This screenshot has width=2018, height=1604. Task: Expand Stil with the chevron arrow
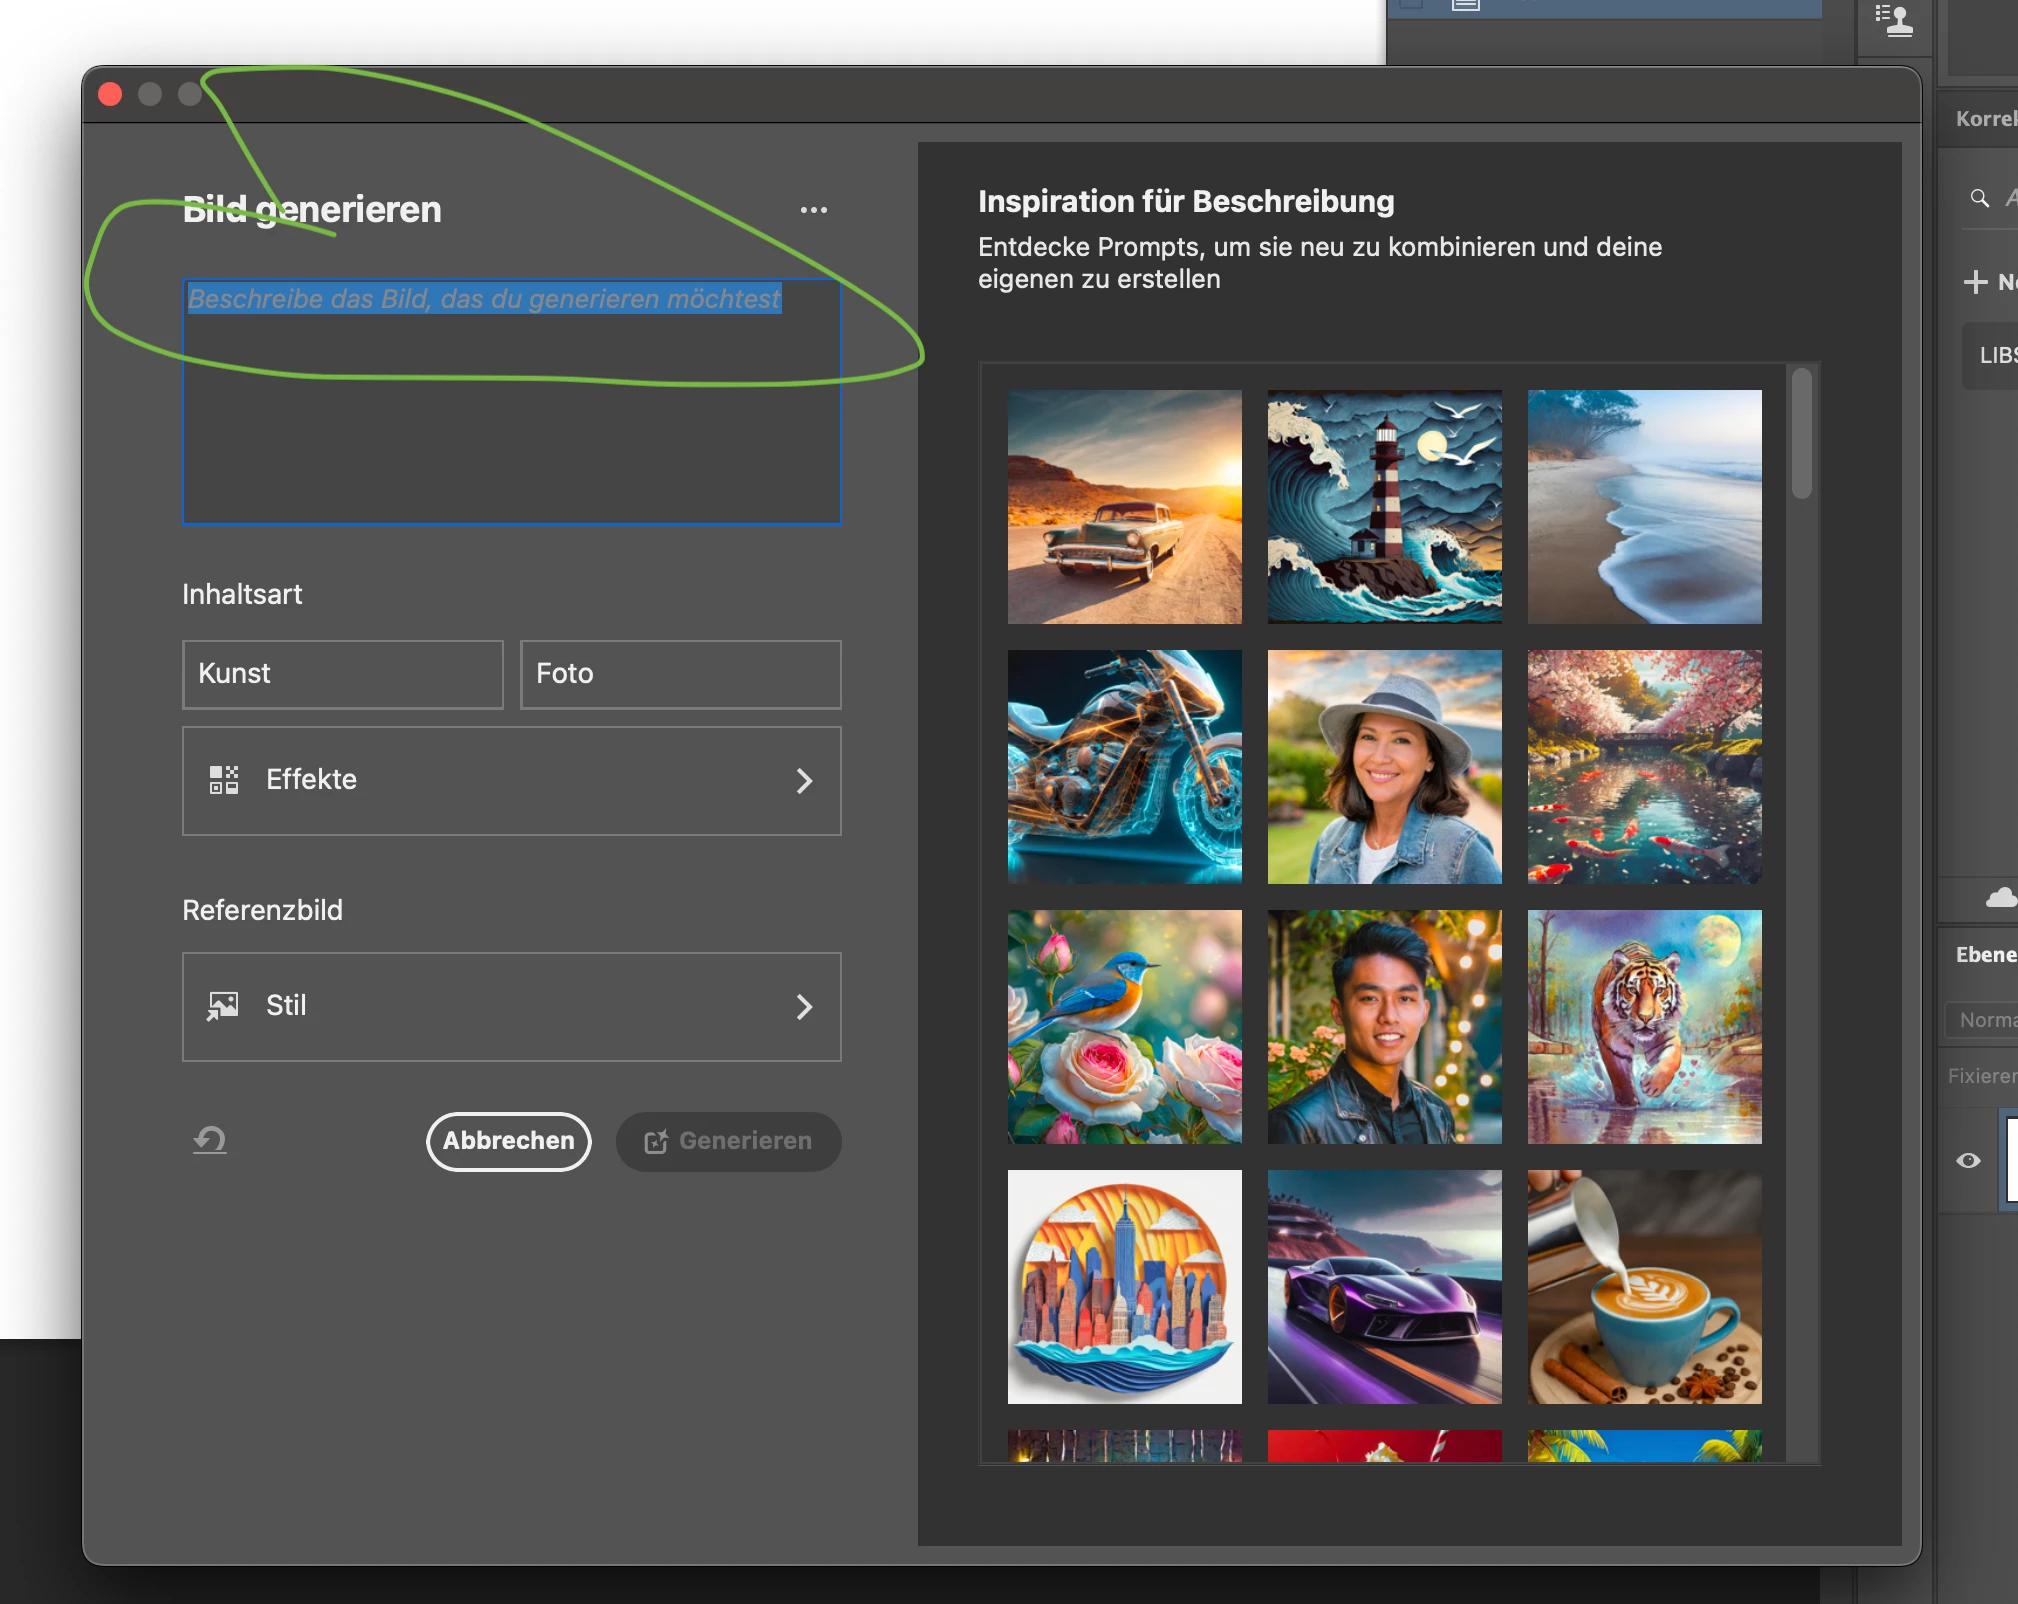(x=804, y=1007)
